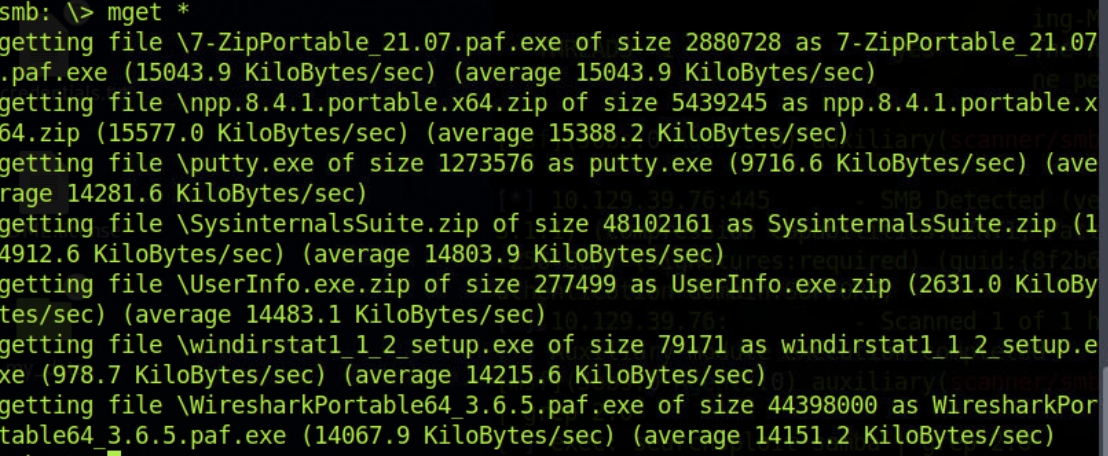Click the 'mget *' command text
This screenshot has width=1108, height=456.
tap(147, 12)
